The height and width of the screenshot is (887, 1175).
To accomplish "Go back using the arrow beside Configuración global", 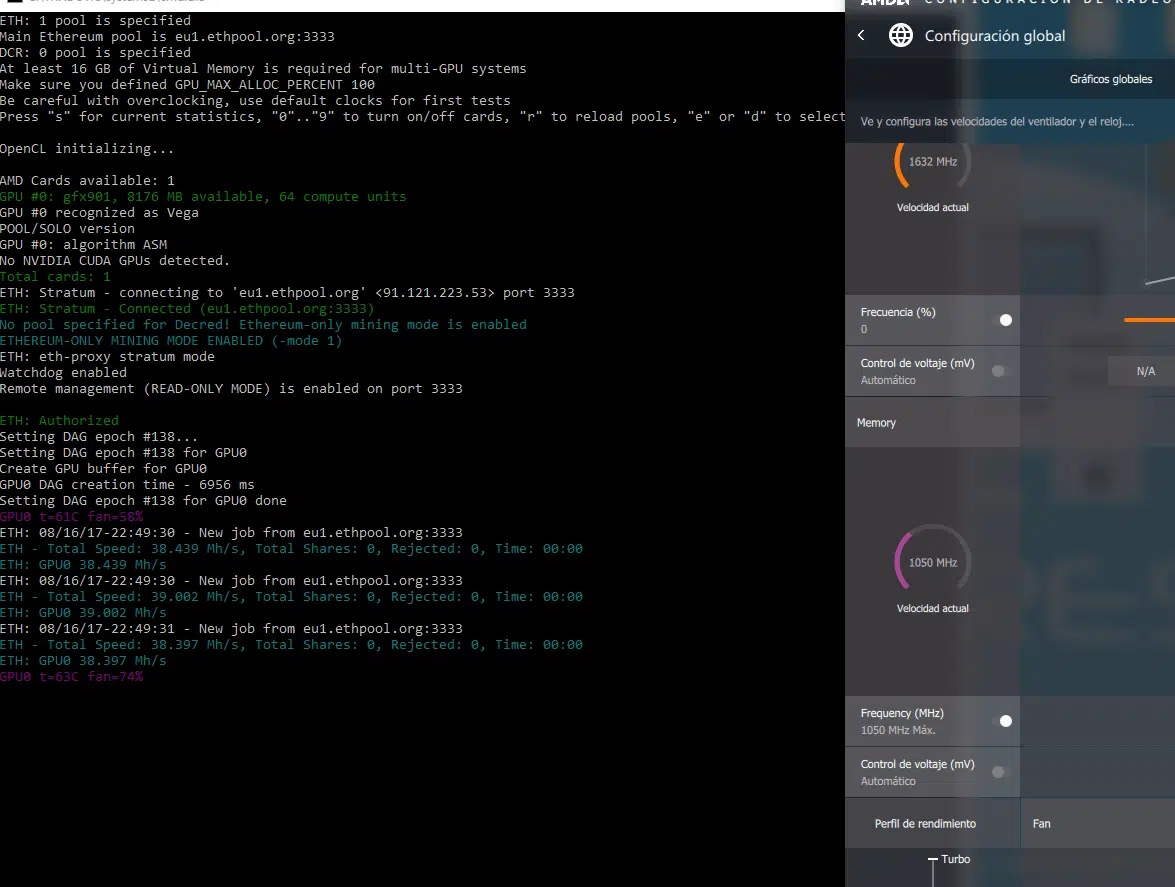I will click(861, 35).
